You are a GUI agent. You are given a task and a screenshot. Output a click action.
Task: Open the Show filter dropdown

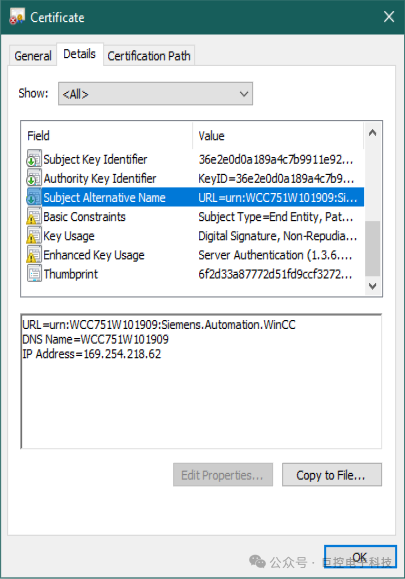[x=155, y=94]
